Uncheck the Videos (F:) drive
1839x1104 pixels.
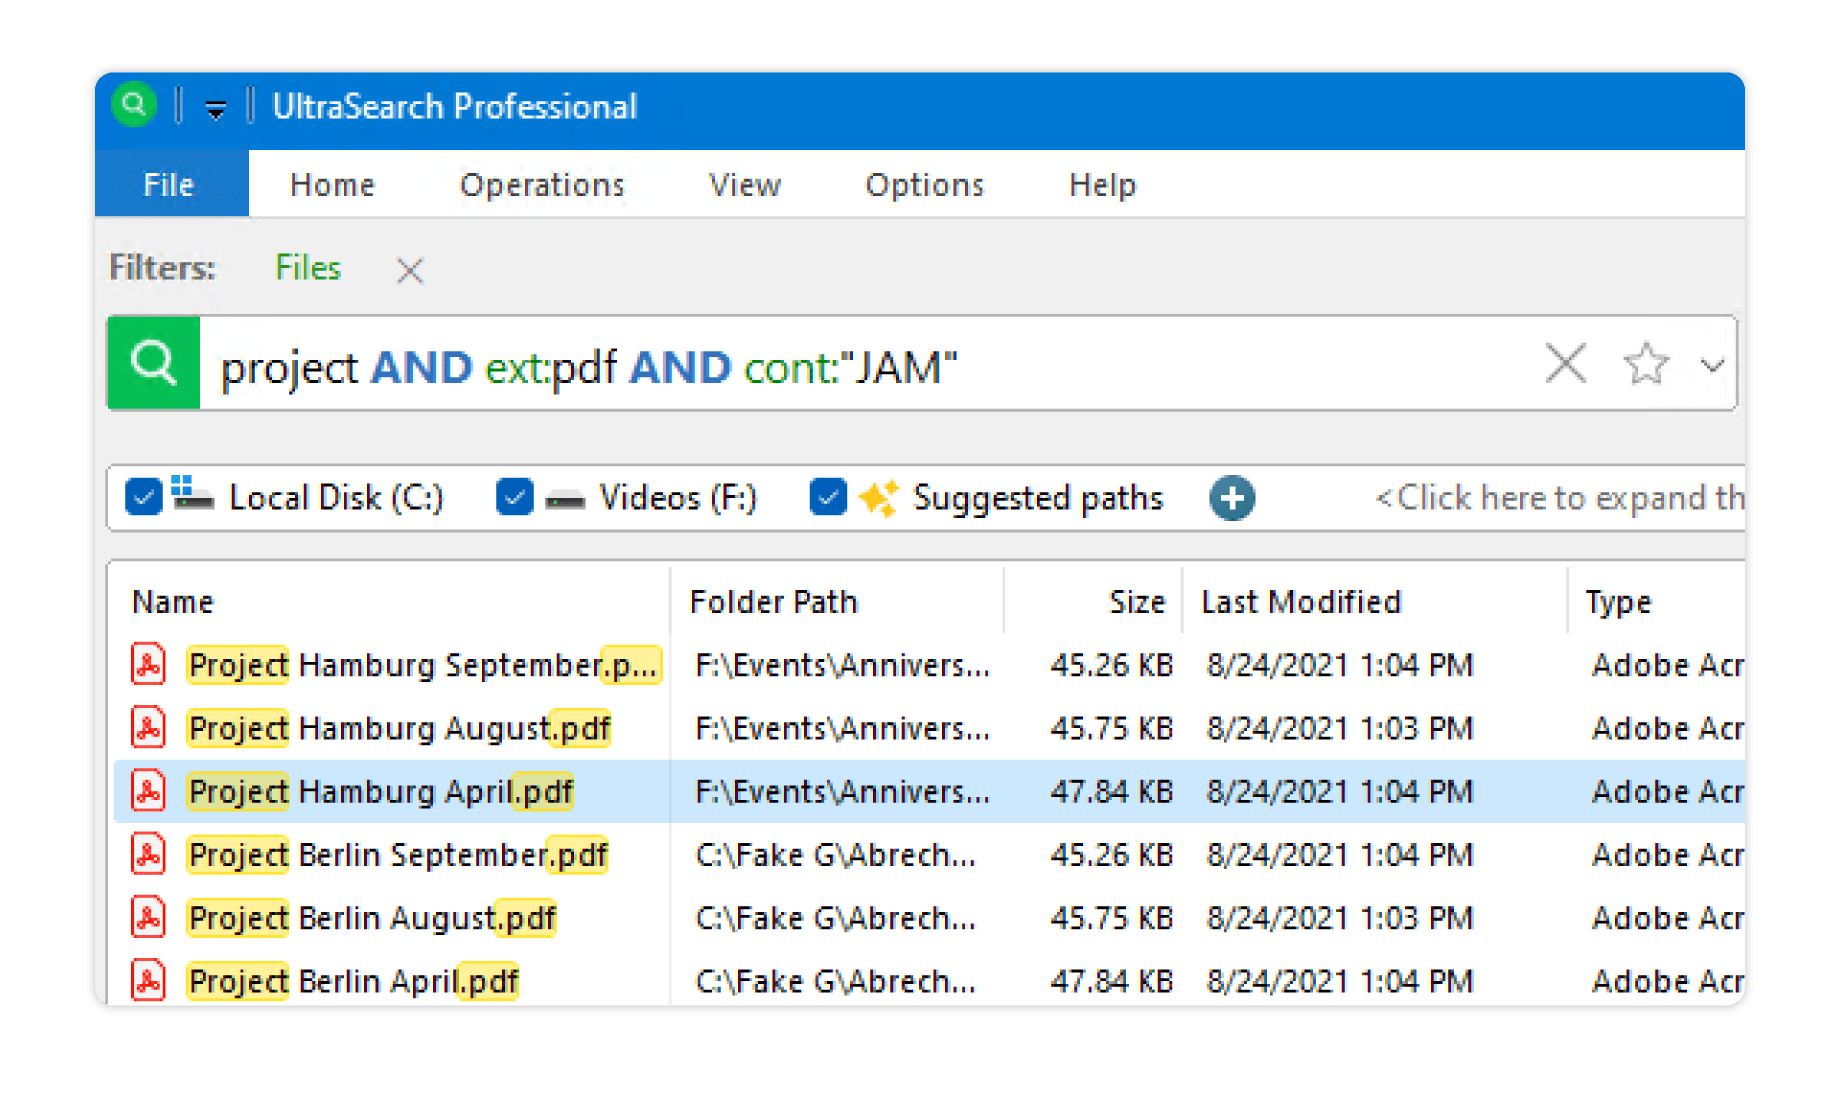tap(514, 497)
